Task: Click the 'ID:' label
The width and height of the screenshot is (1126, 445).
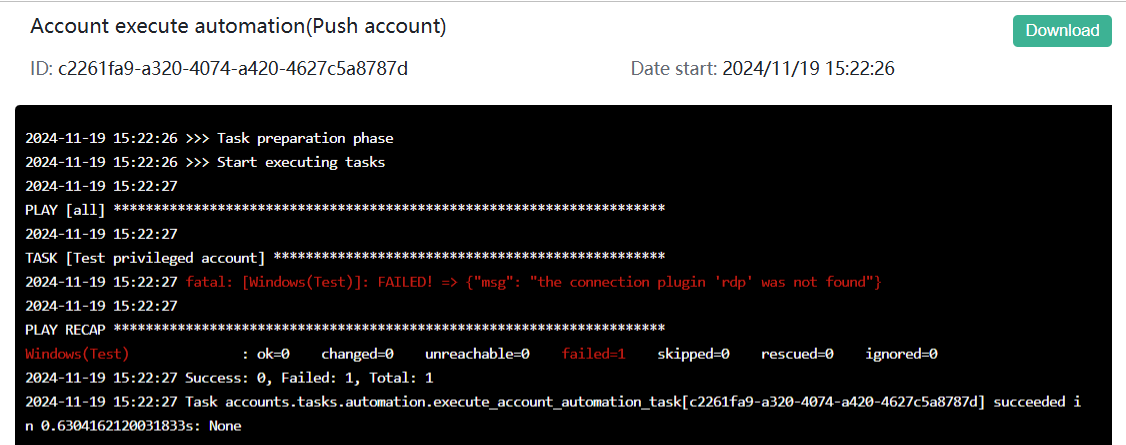Action: tap(42, 69)
